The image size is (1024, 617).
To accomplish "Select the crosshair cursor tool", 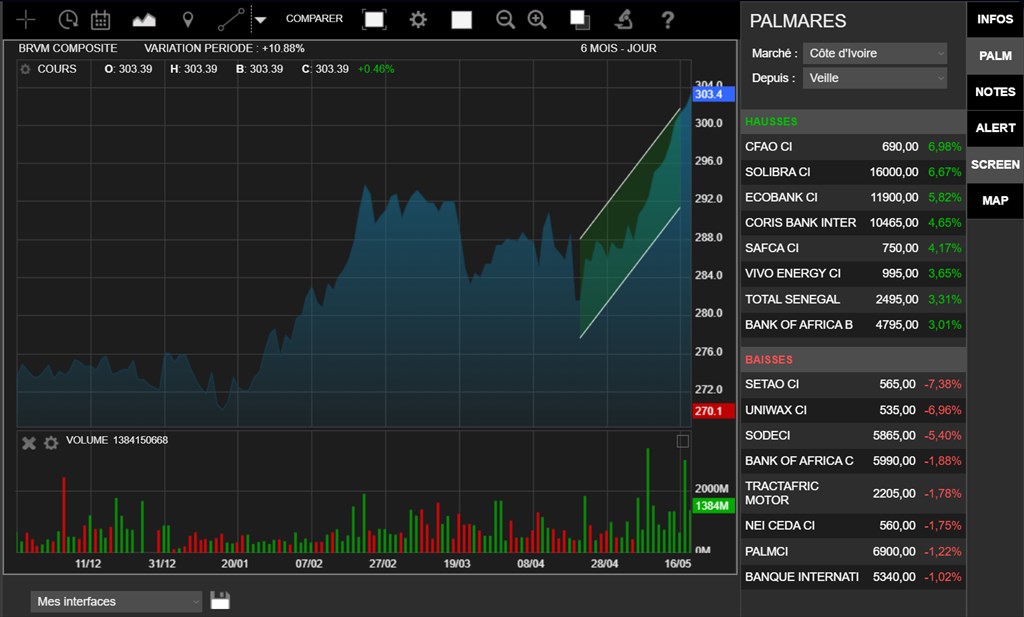I will pyautogui.click(x=25, y=20).
